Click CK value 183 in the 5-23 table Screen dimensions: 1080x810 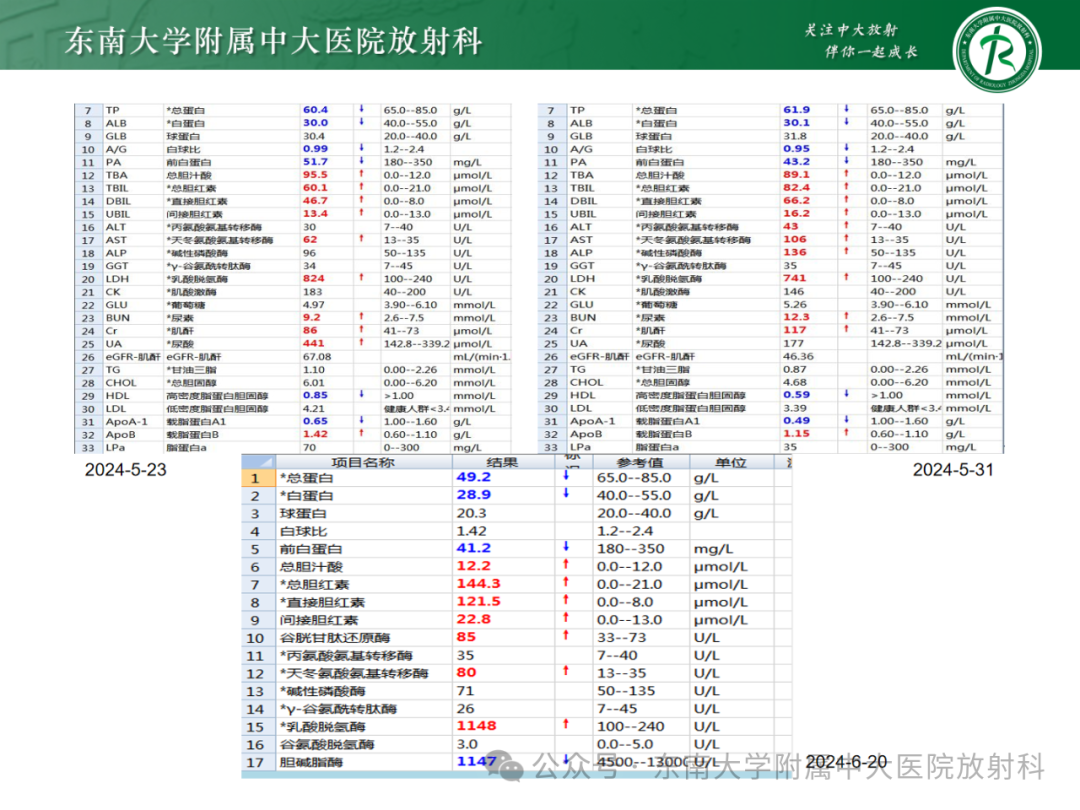pos(313,292)
